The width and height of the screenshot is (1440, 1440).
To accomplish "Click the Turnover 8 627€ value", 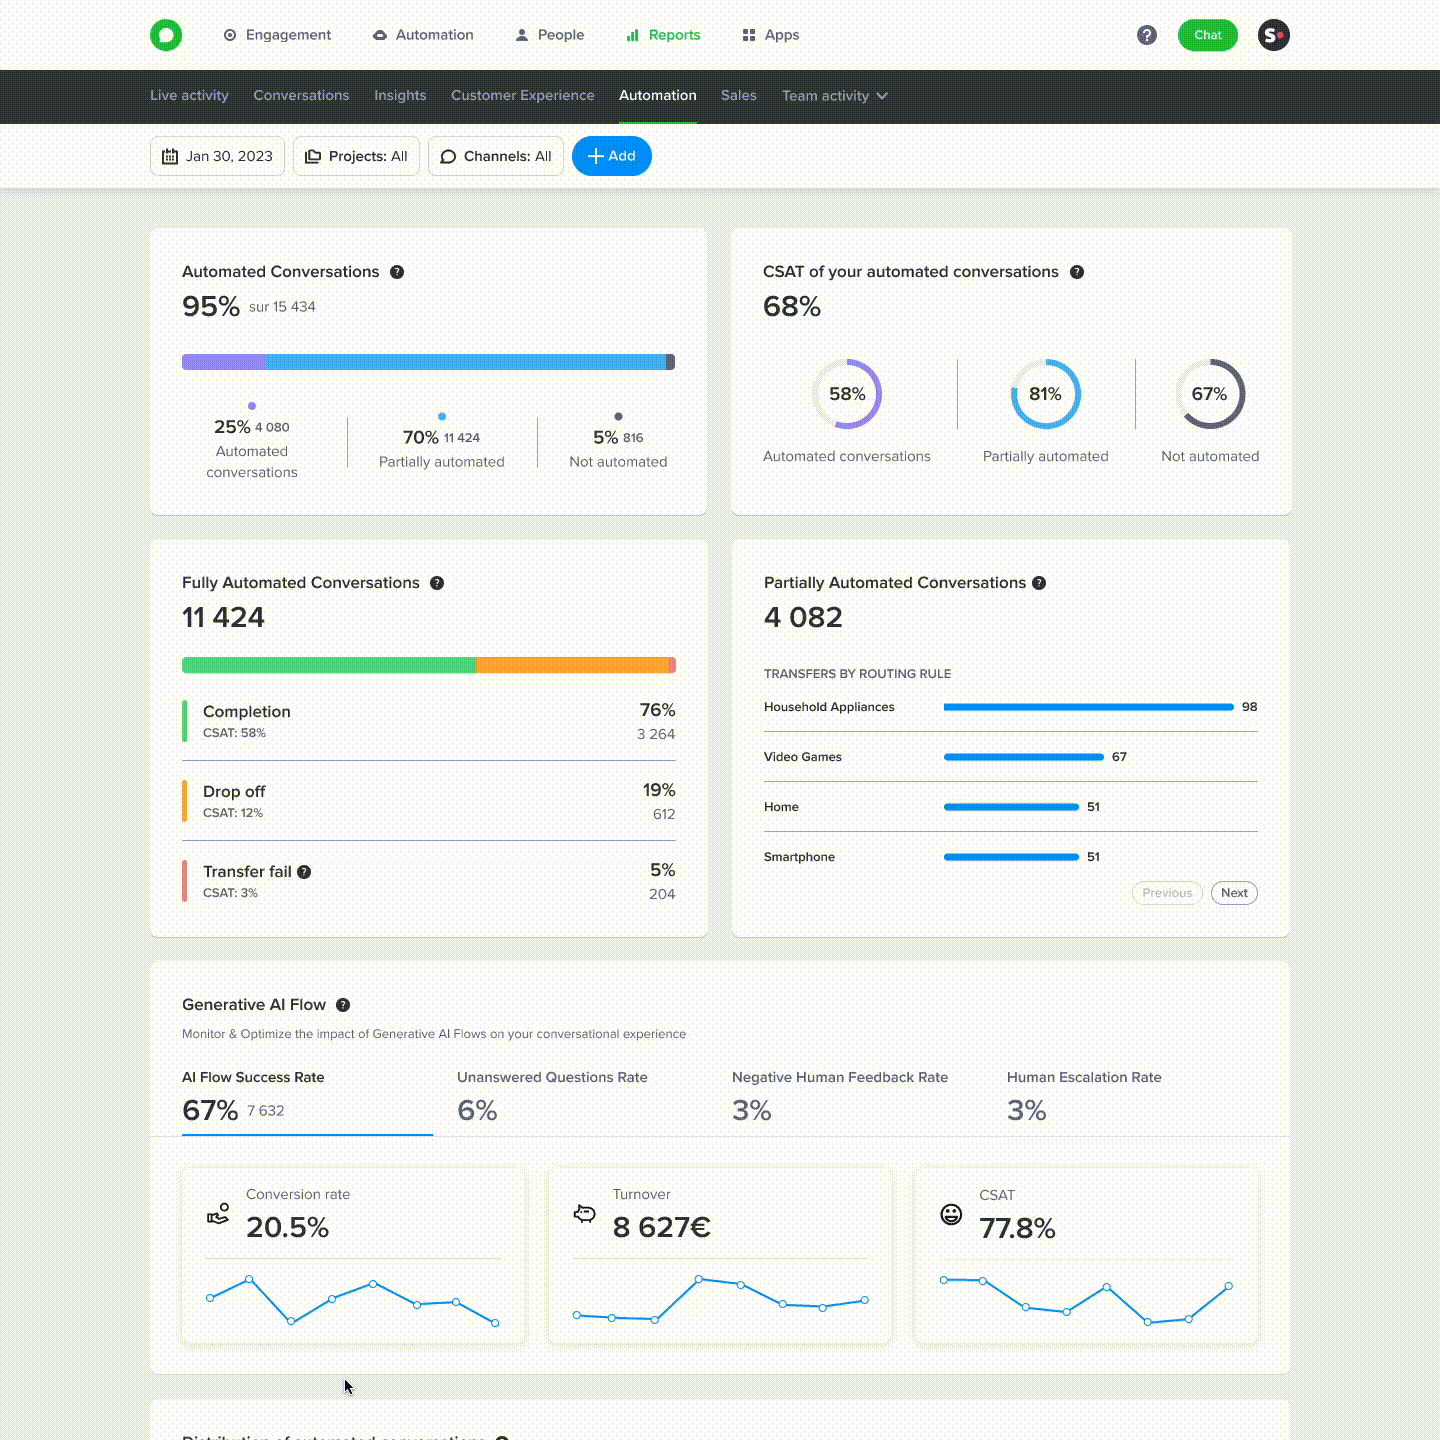I will (662, 1227).
